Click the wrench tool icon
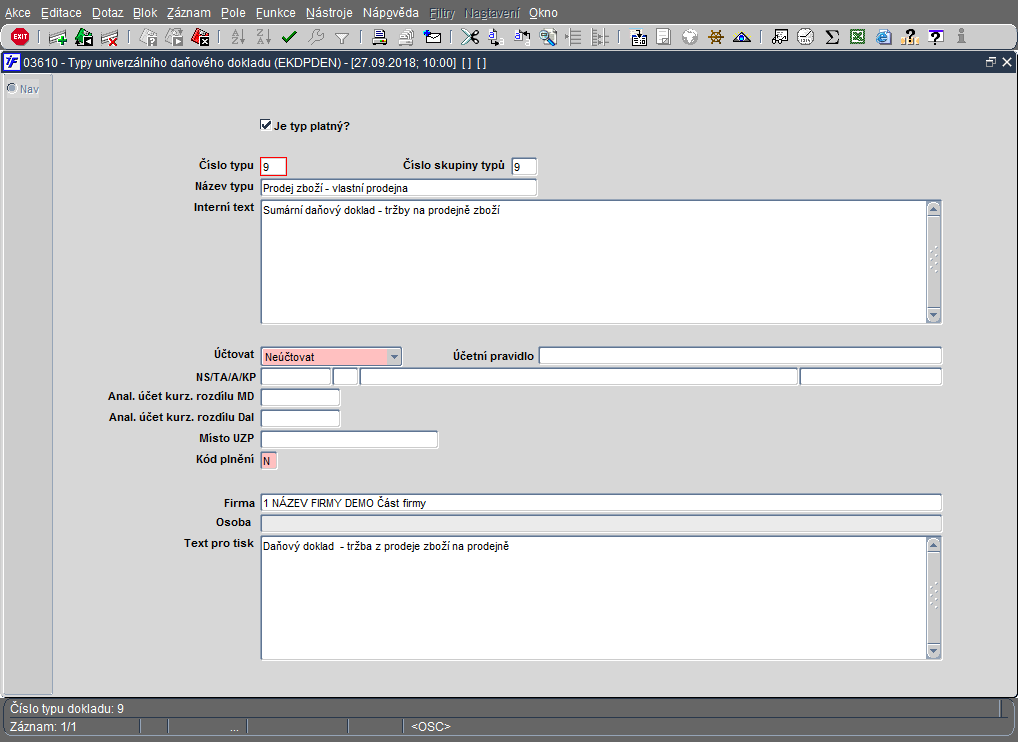The height and width of the screenshot is (742, 1018). 316,38
